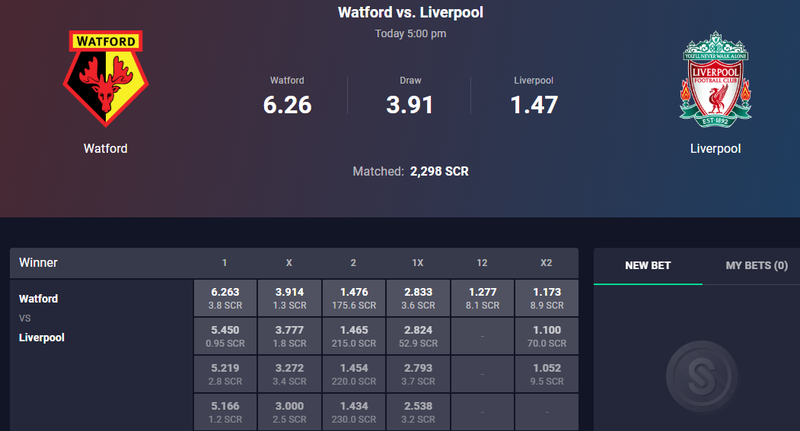Choose the 12 odds 1.277

[482, 298]
